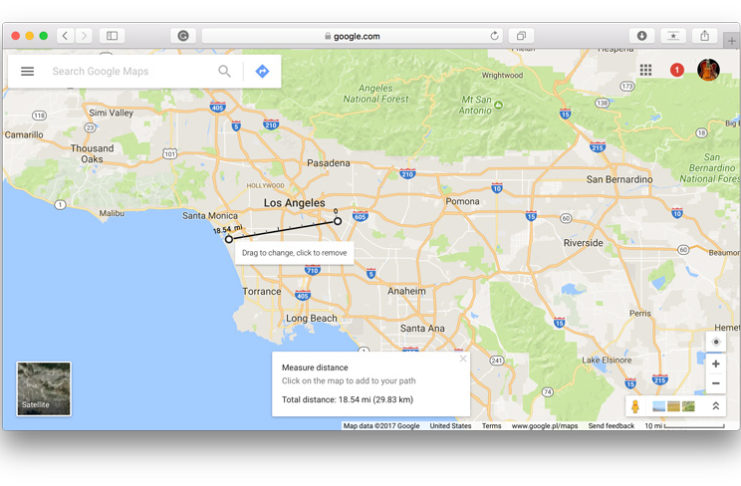The width and height of the screenshot is (741, 486).
Task: Reload the page in Safari's address bar
Action: click(x=494, y=36)
